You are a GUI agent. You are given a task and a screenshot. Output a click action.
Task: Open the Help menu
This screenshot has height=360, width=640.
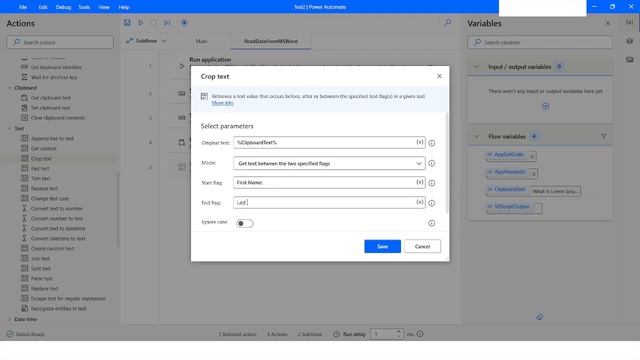pos(124,7)
